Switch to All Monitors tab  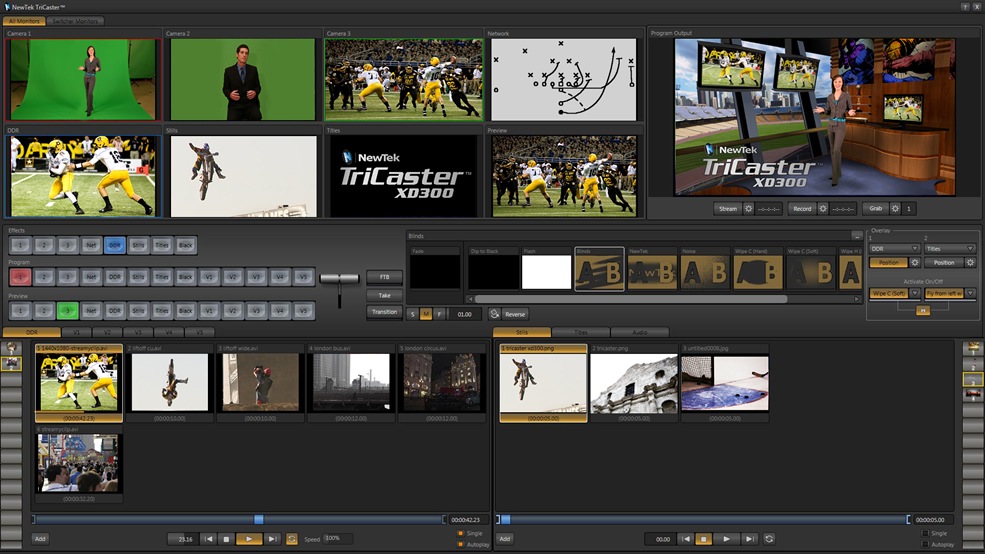click(24, 21)
